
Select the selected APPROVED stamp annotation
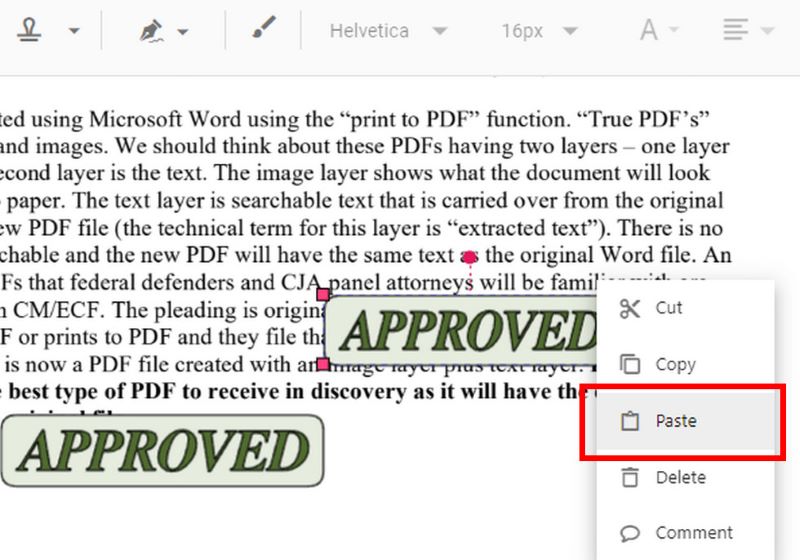[461, 330]
